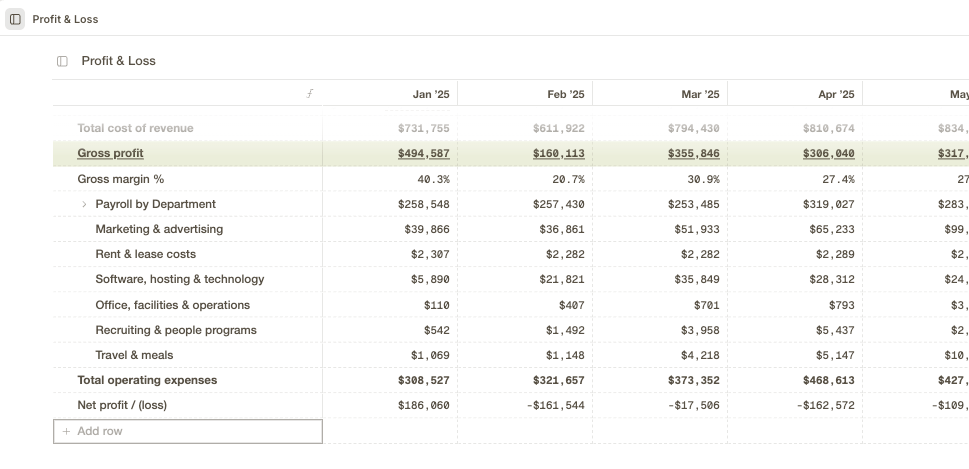The height and width of the screenshot is (469, 969).
Task: Click Travel & meals cell $1,069
Action: 430,355
